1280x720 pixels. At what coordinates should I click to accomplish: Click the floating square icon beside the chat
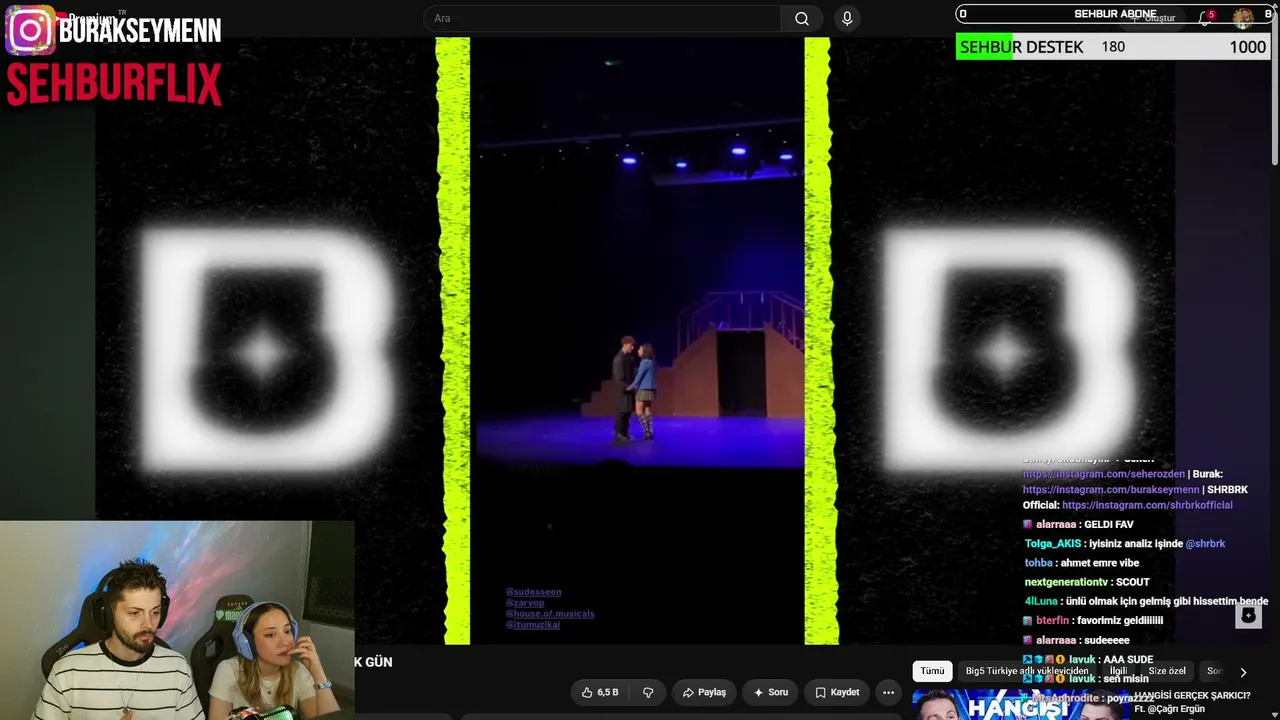coord(1248,615)
